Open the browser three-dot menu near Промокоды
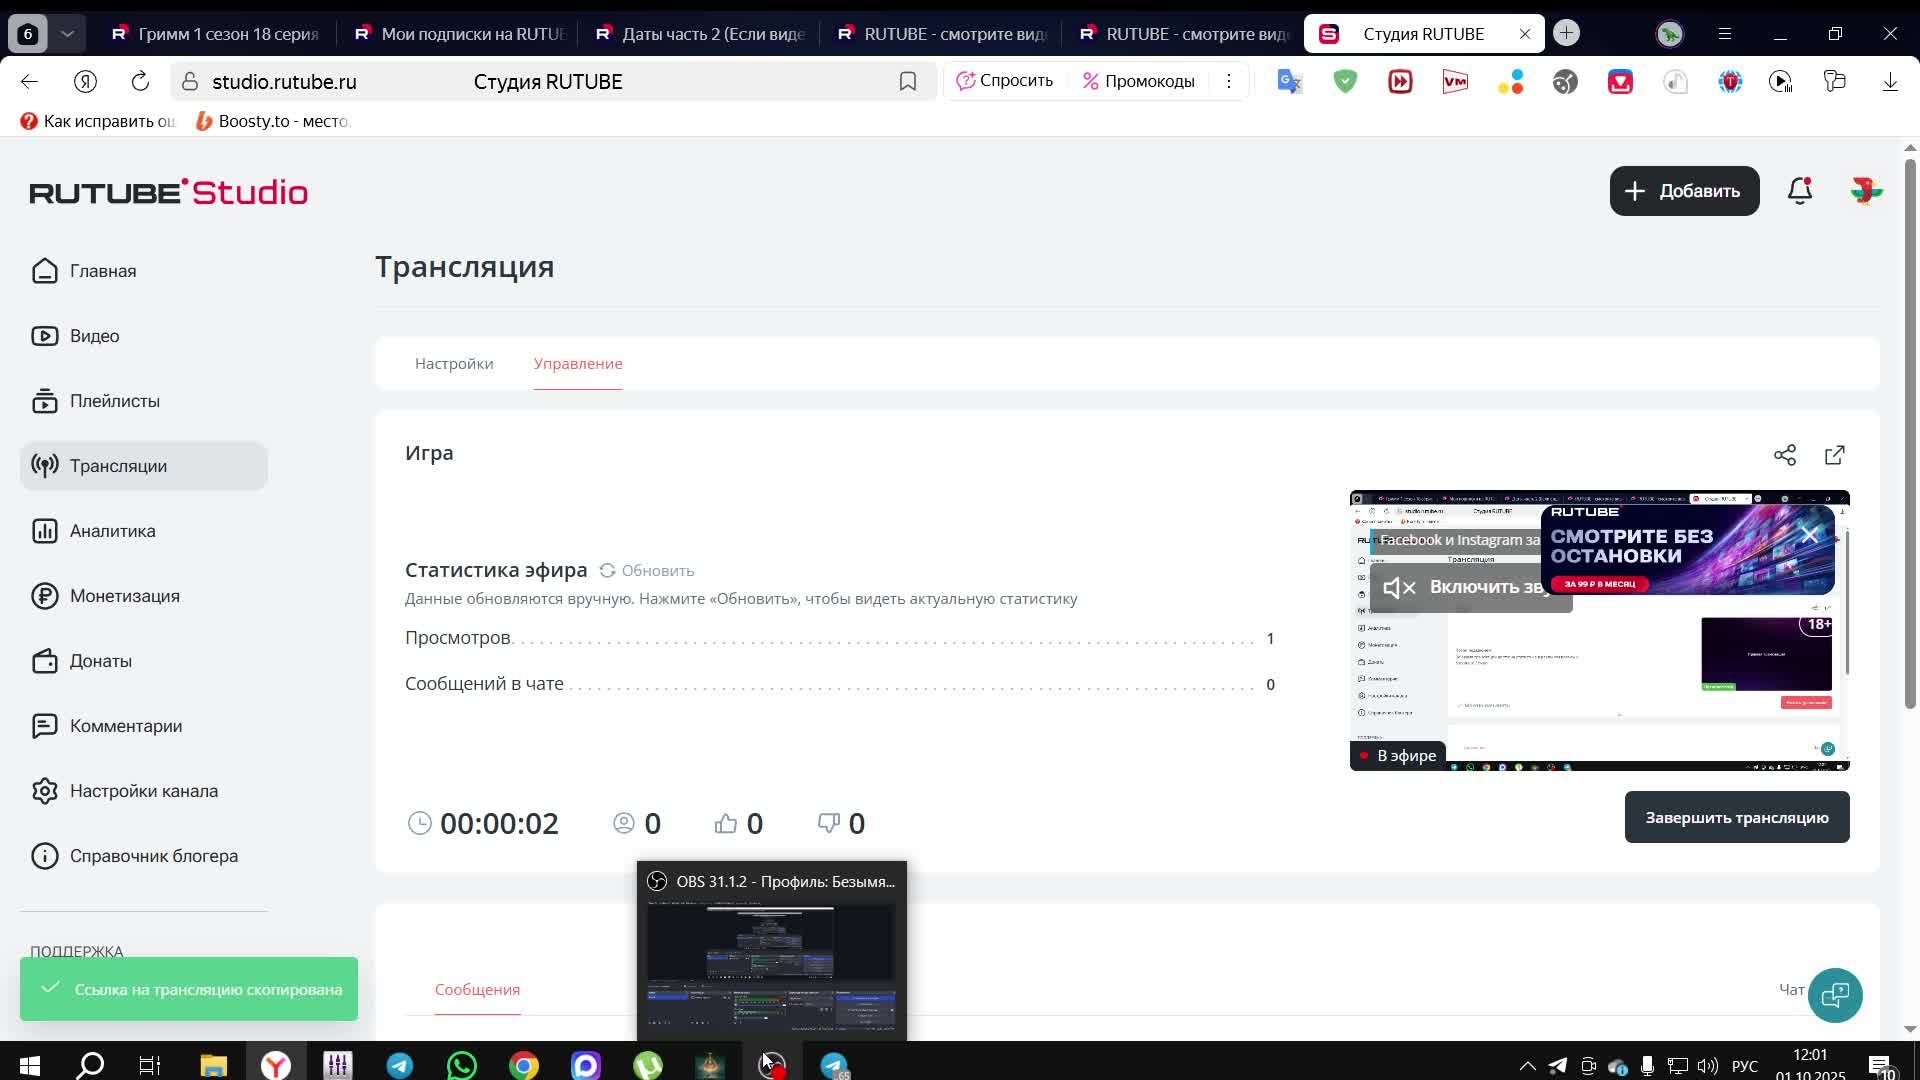 1229,81
